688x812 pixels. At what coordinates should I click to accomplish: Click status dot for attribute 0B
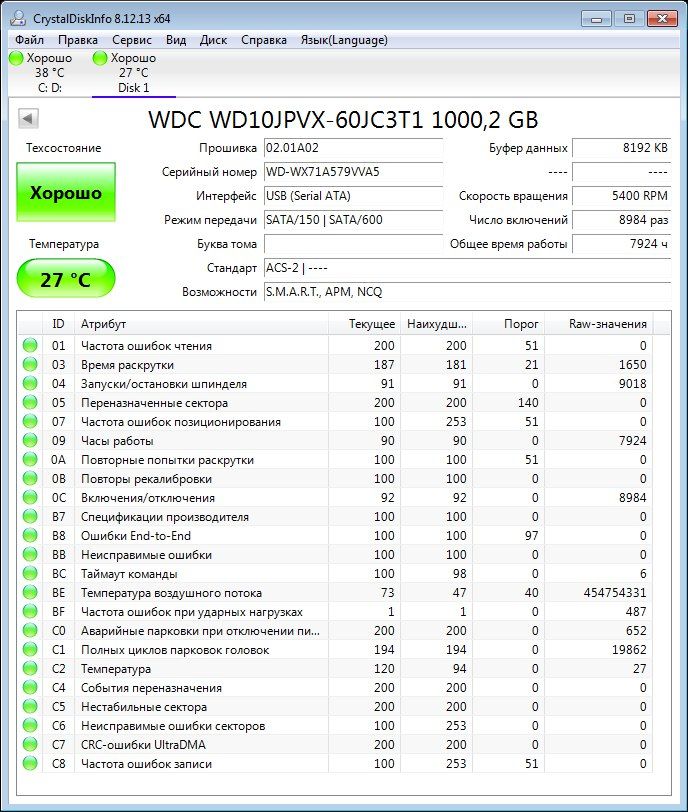[x=30, y=478]
